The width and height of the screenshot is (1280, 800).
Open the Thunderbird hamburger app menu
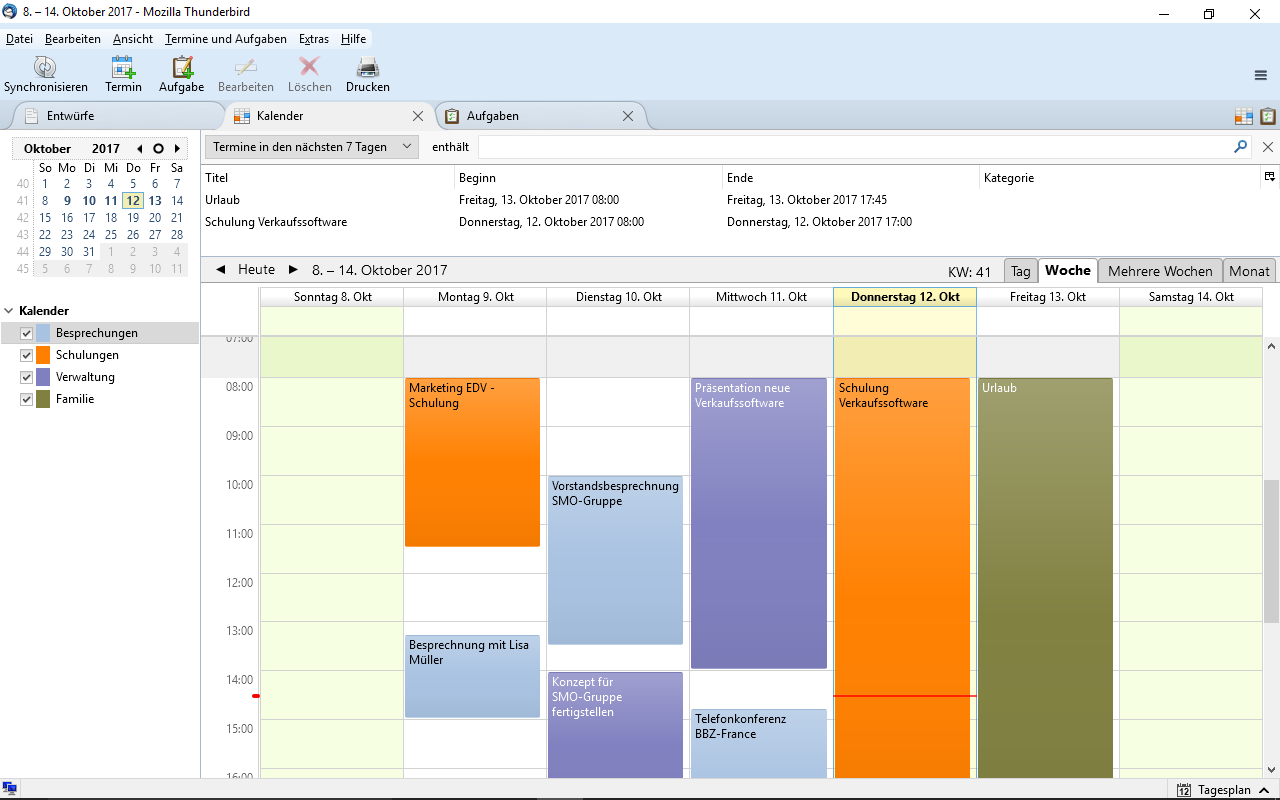click(1261, 75)
